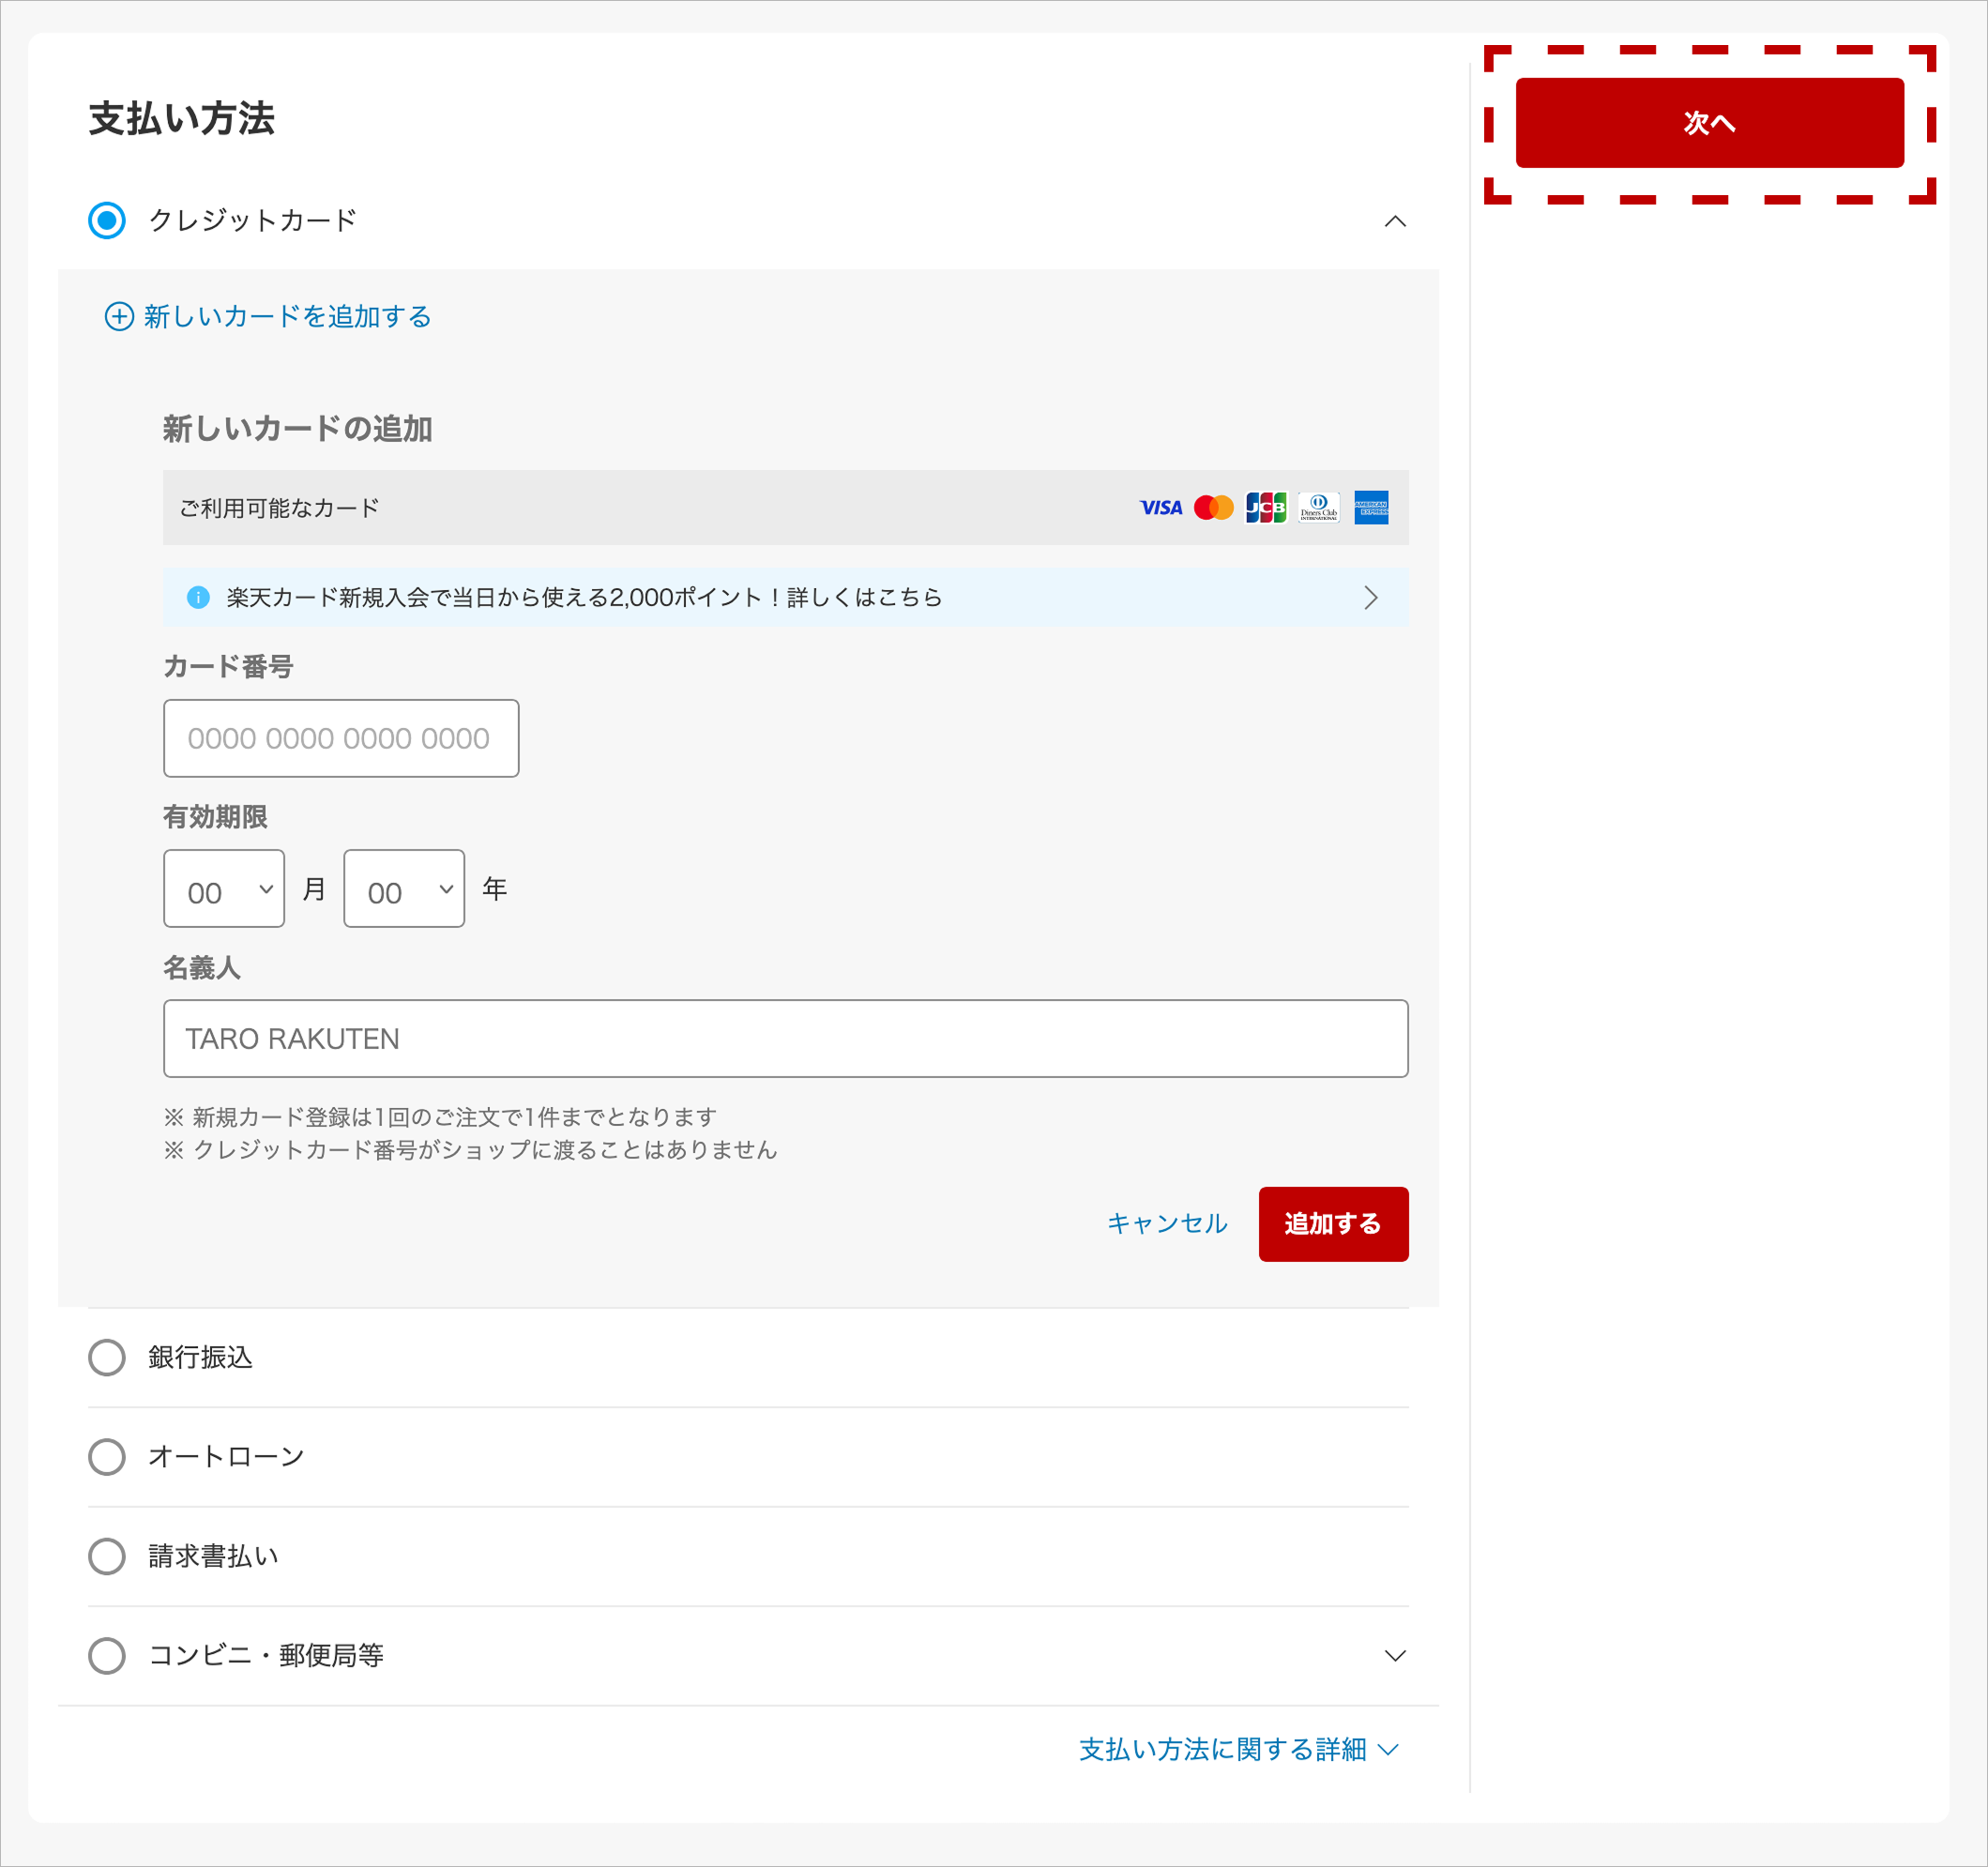Screen dimensions: 1988x1867
Task: Click the blue info icon on the banner
Action: (x=198, y=597)
